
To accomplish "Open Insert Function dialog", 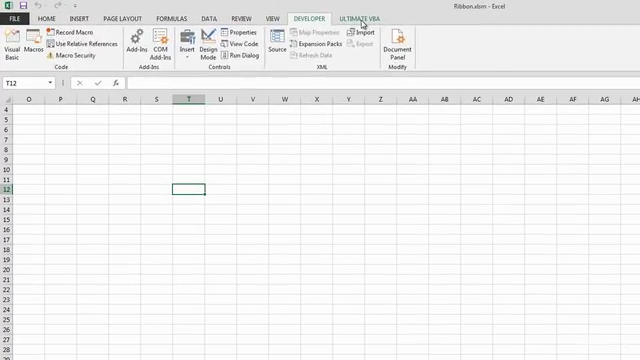I will coord(116,83).
